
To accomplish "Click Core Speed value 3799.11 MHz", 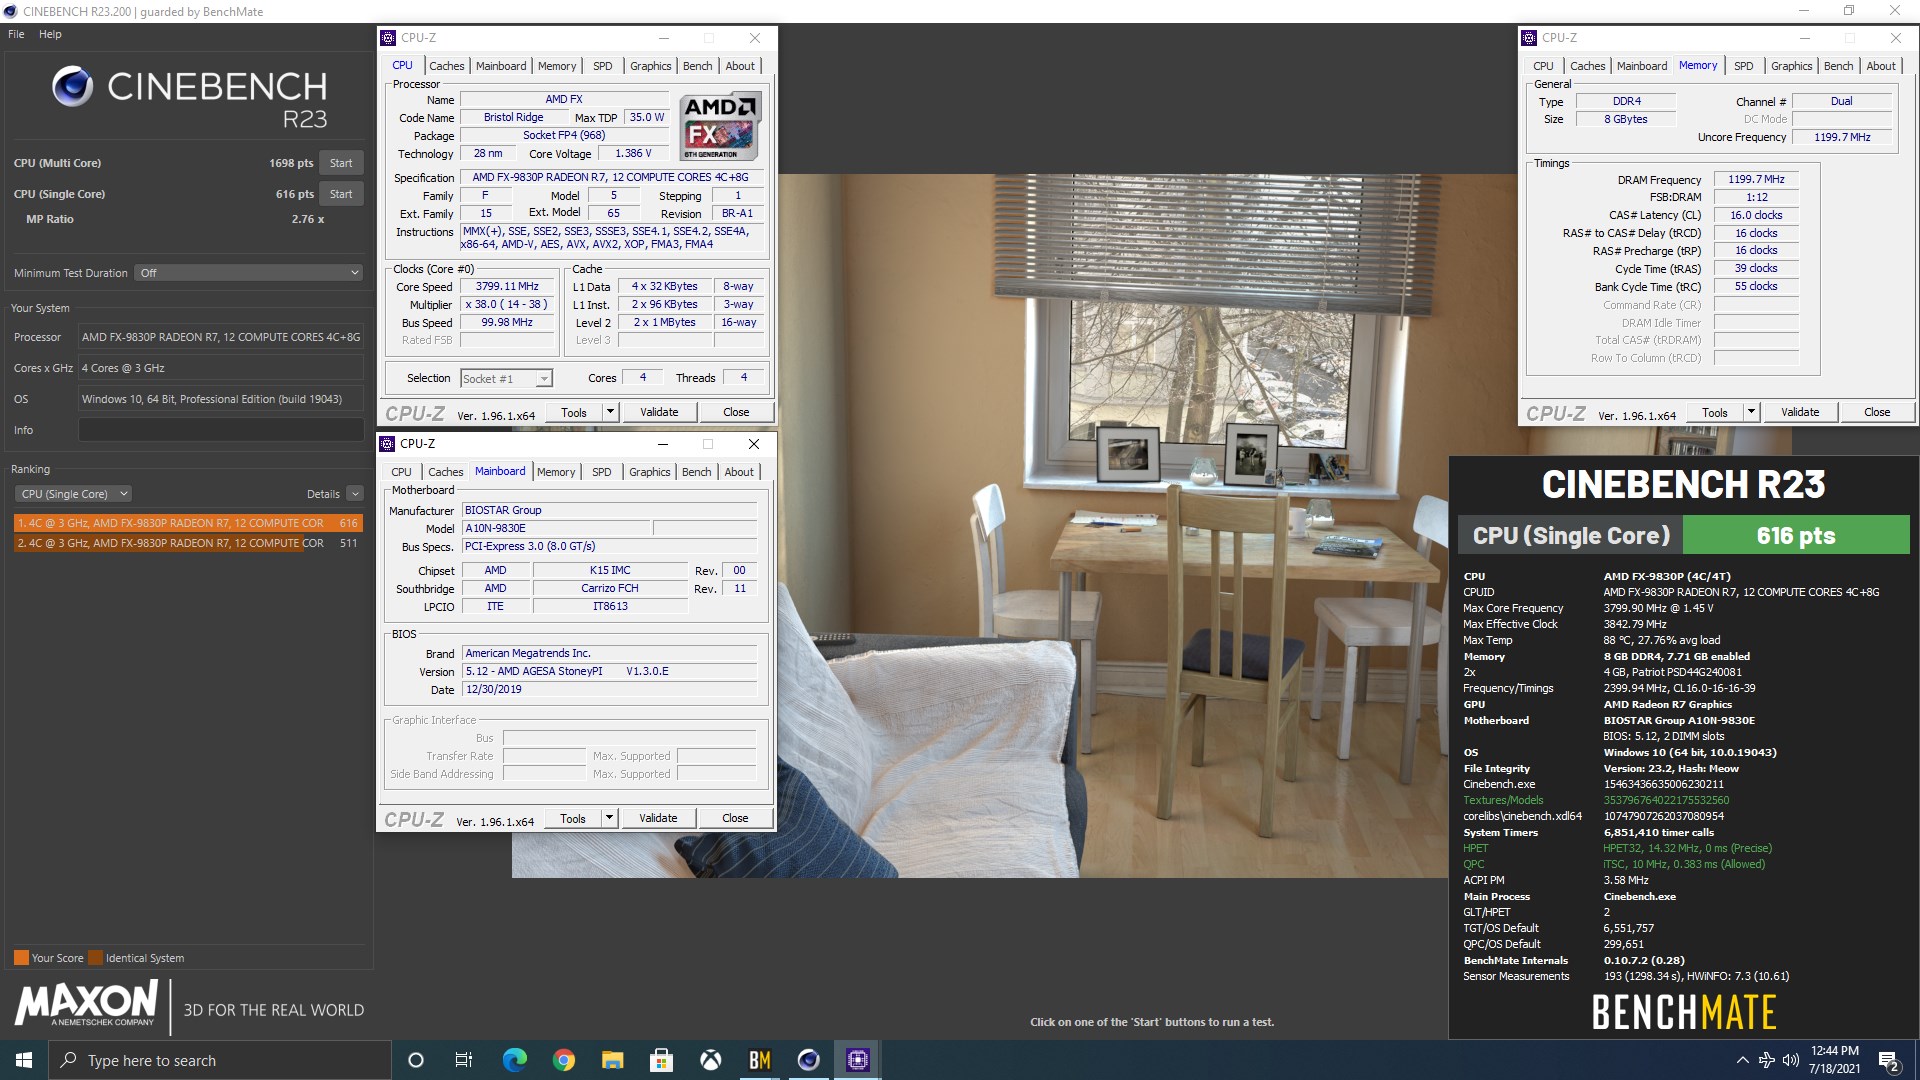I will click(507, 286).
